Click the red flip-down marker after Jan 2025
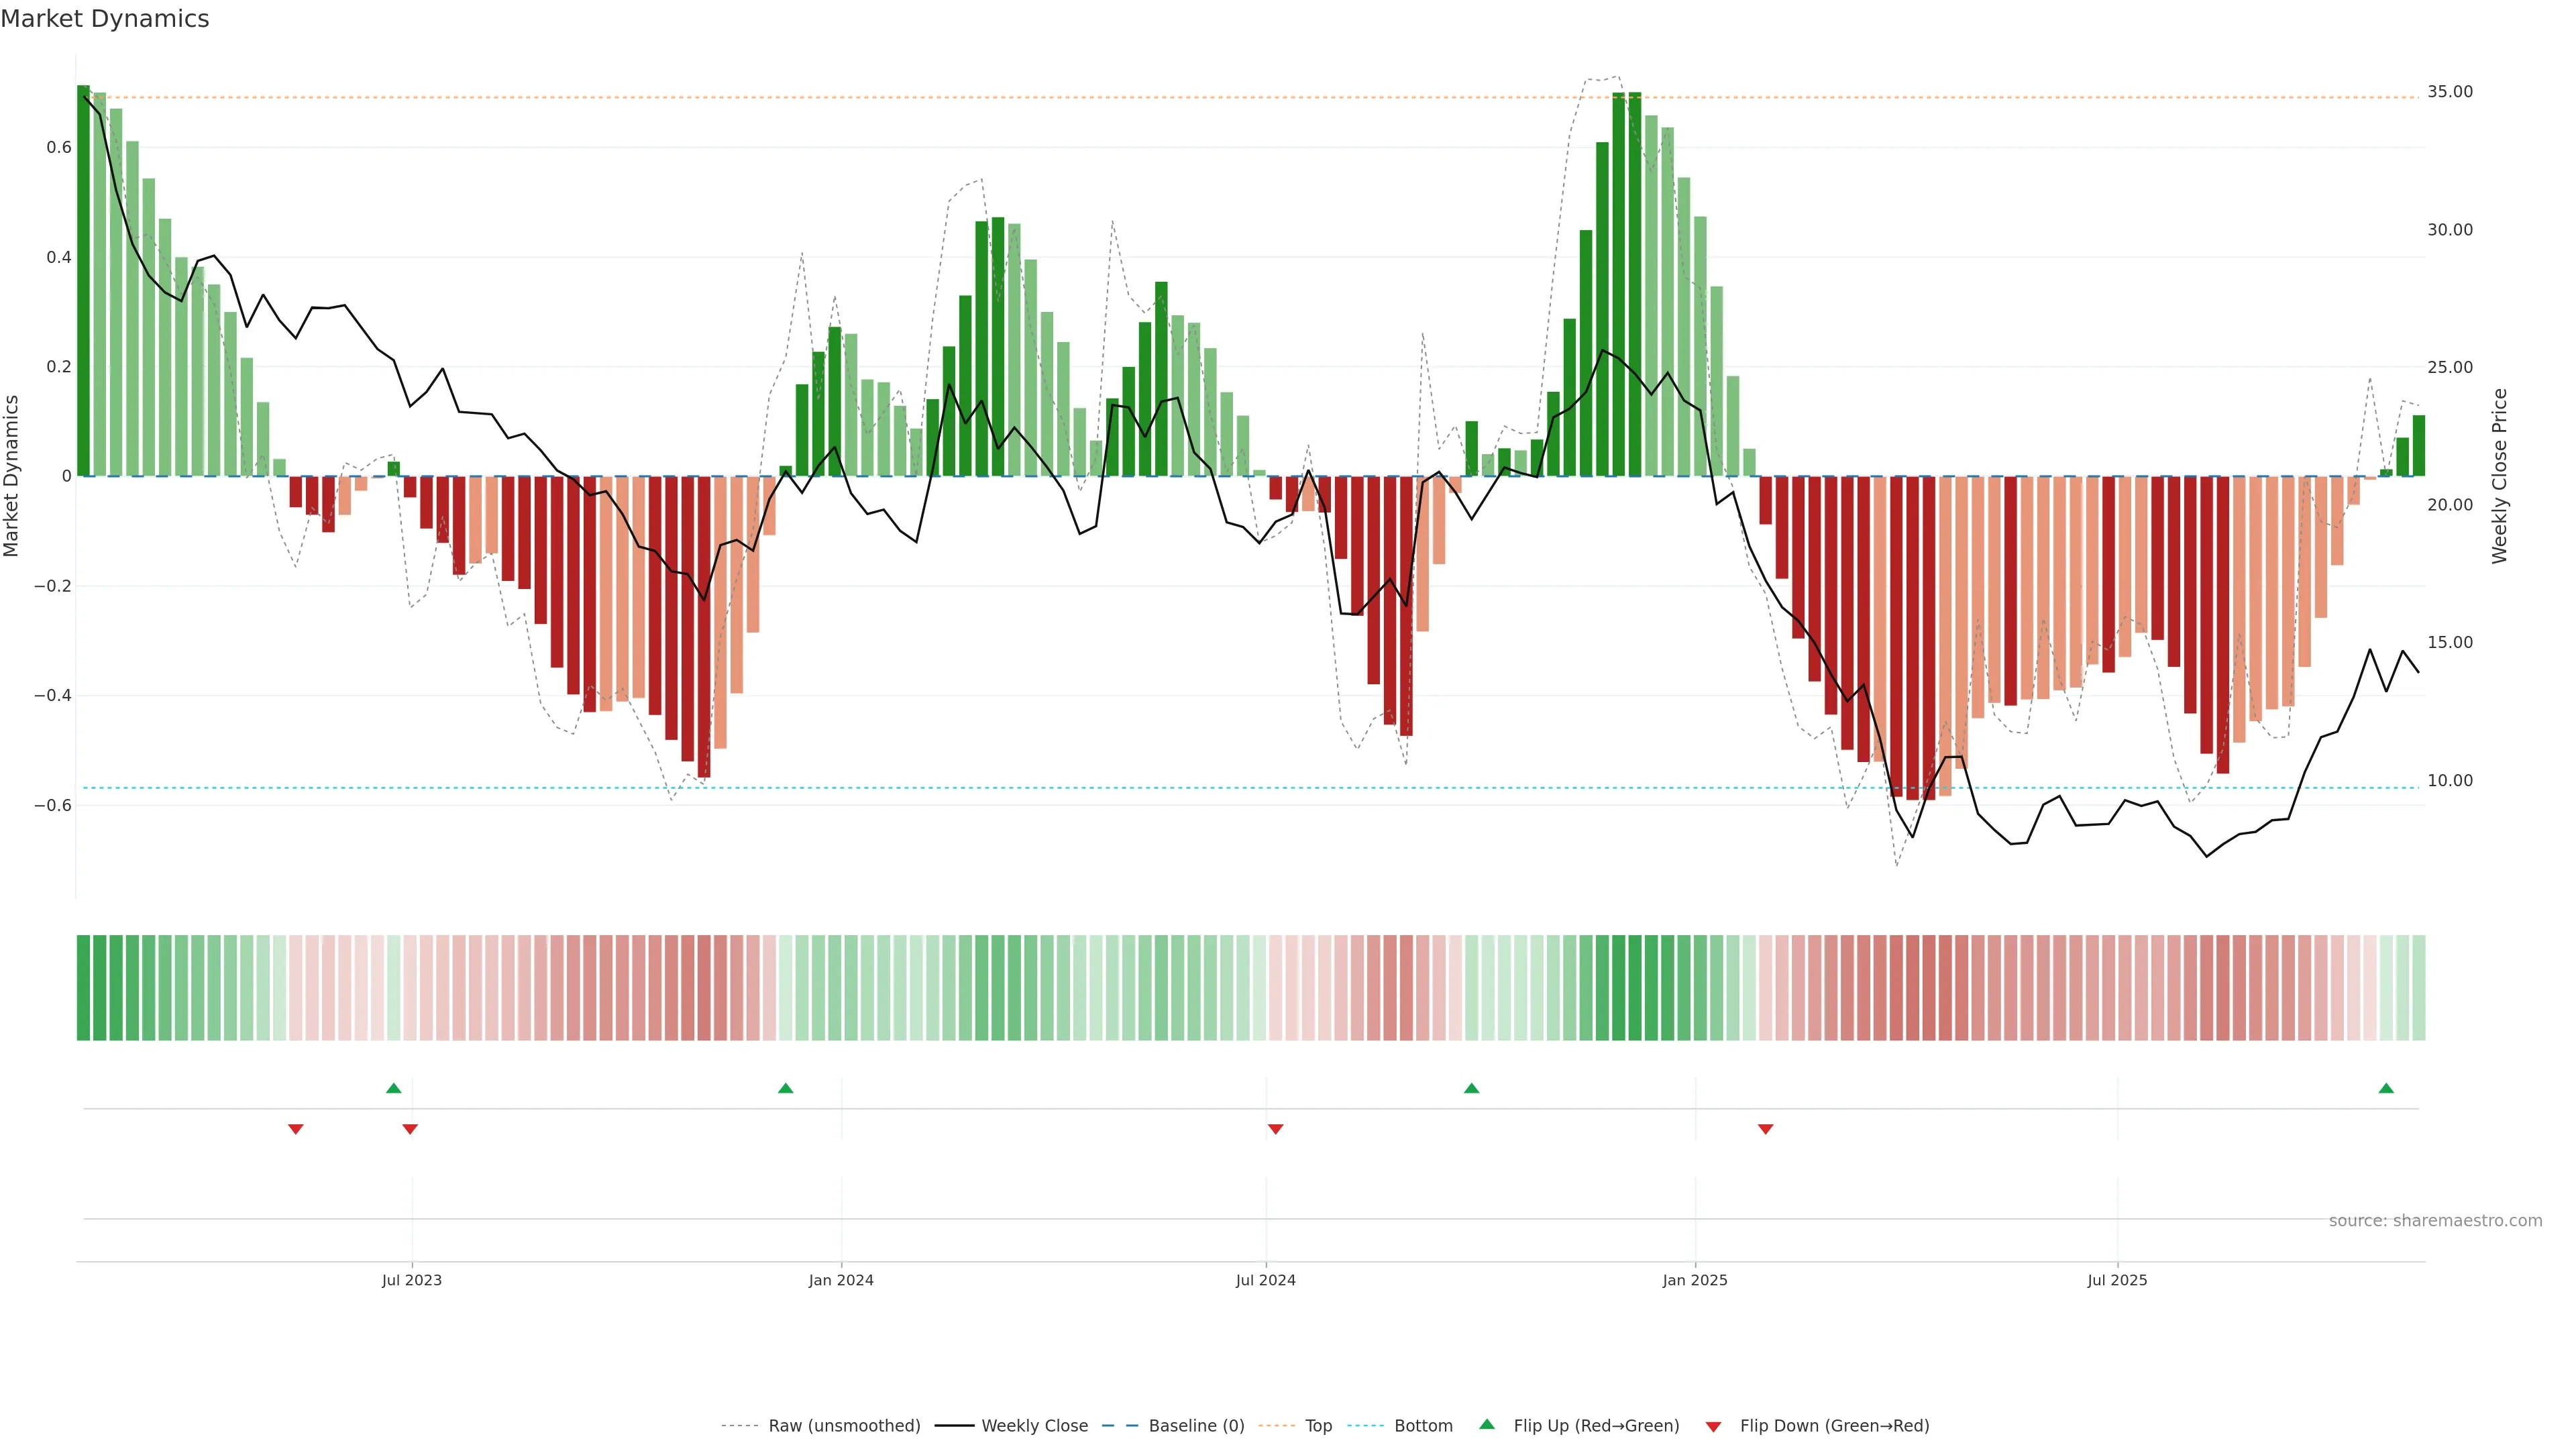Screen dimensions: 2576x1449 pos(1765,1129)
